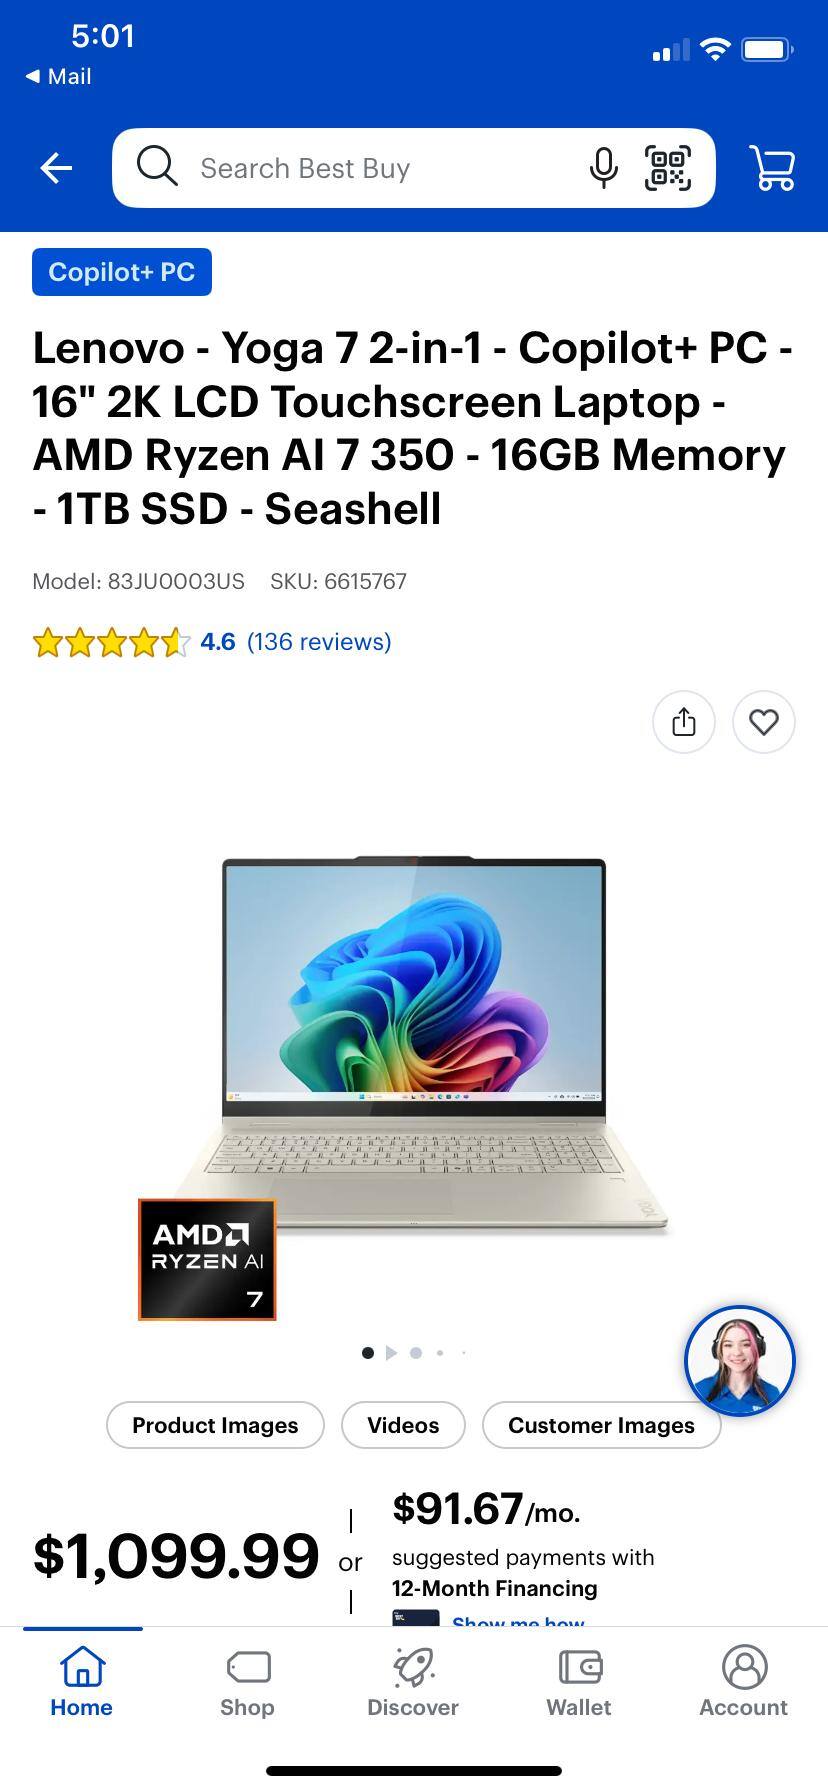Share this product via share icon
Image resolution: width=828 pixels, height=1792 pixels.
684,721
